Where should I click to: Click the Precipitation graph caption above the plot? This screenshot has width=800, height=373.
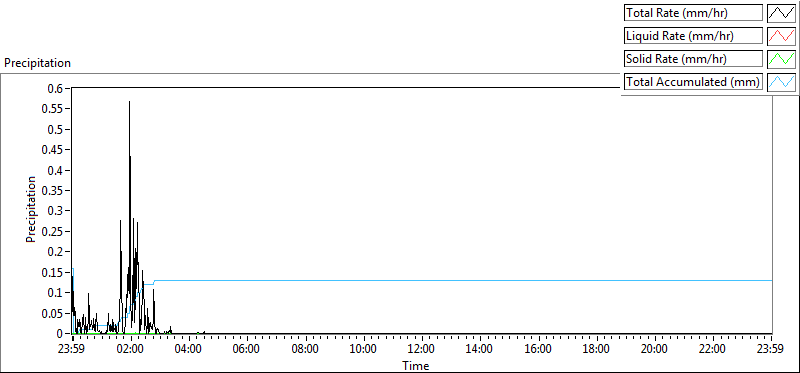[x=37, y=63]
